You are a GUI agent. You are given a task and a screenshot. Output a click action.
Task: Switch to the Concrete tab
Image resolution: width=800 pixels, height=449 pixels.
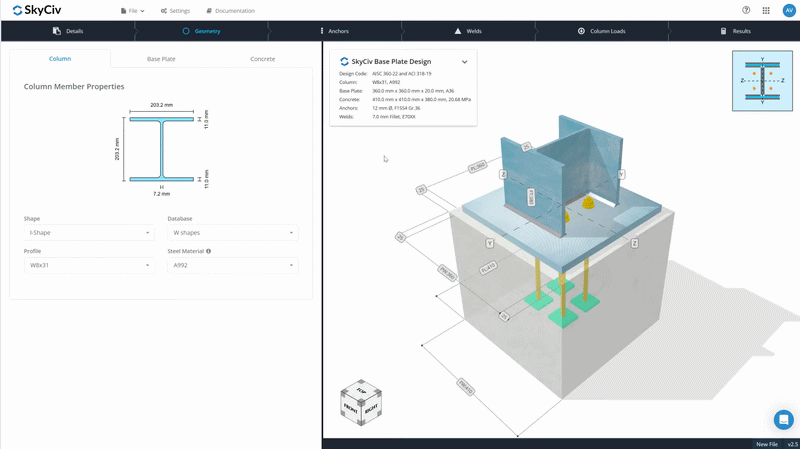click(x=262, y=59)
